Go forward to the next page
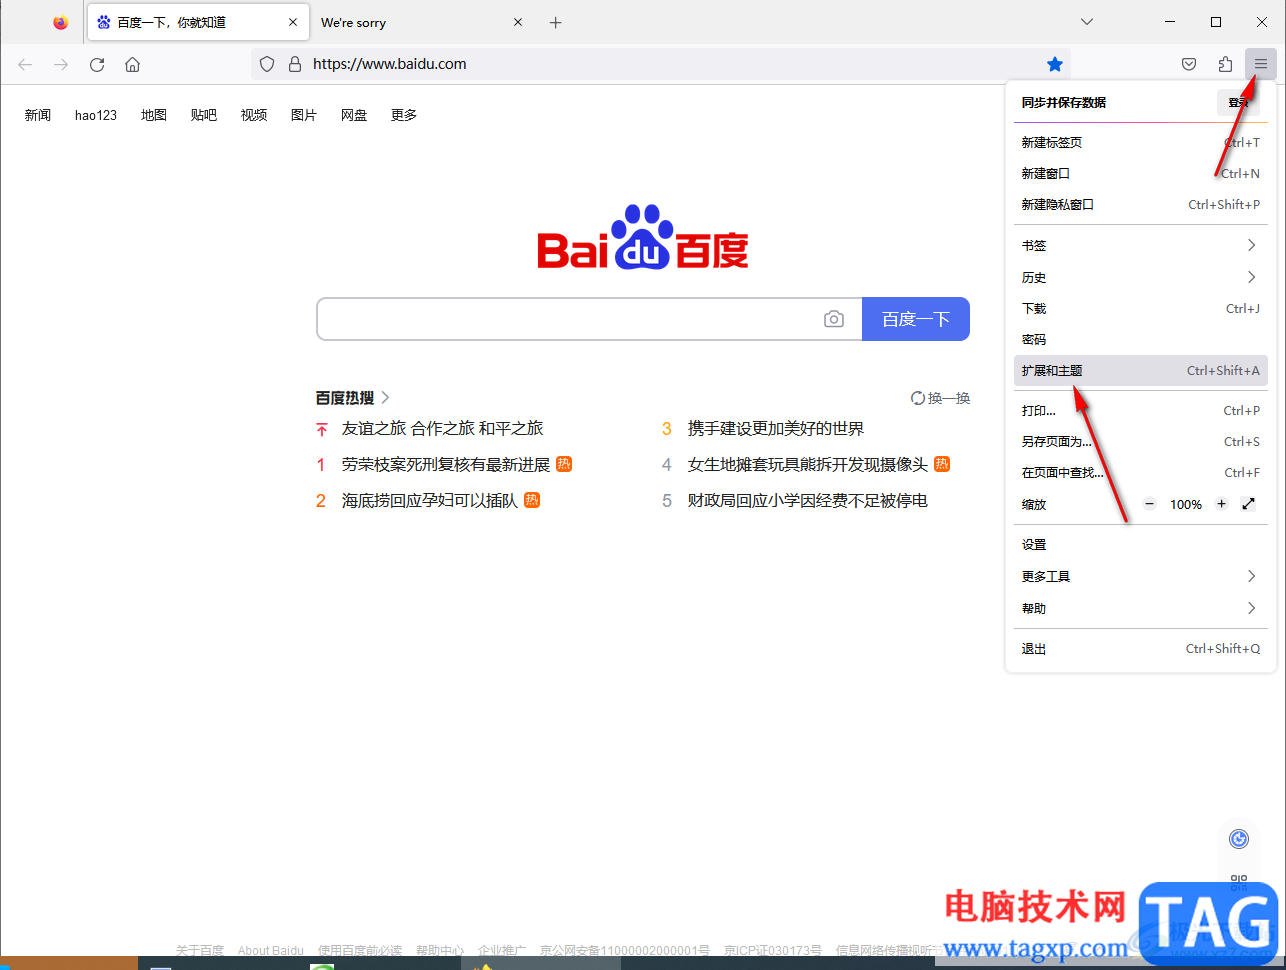 point(61,64)
